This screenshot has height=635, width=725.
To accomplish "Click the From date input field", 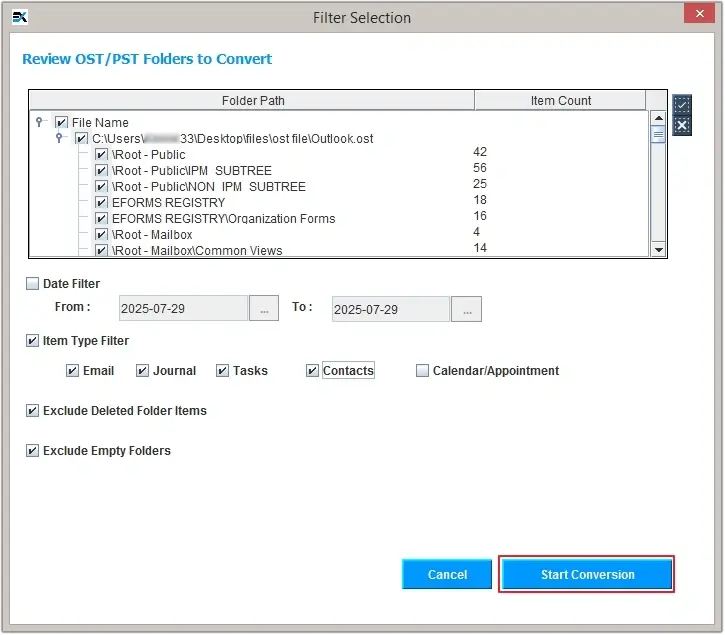I will pos(183,309).
